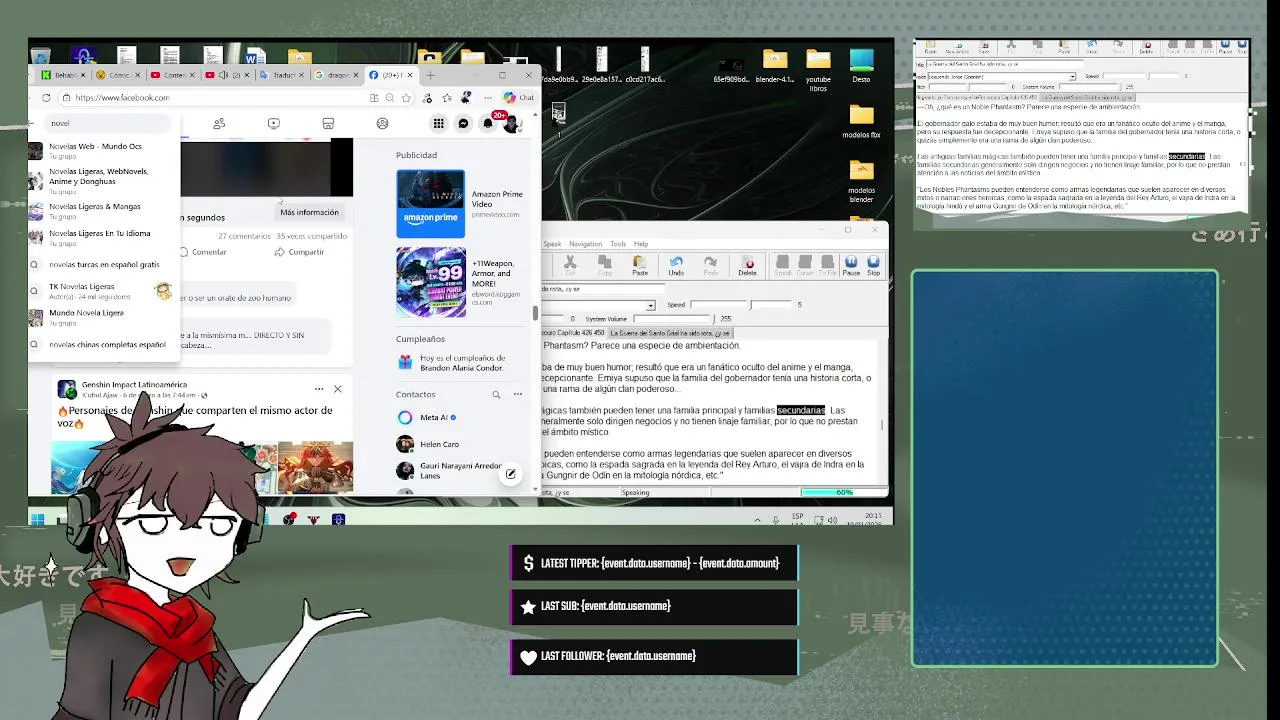The width and height of the screenshot is (1280, 720).
Task: Open the Facebook Marketplace icon
Action: click(328, 123)
